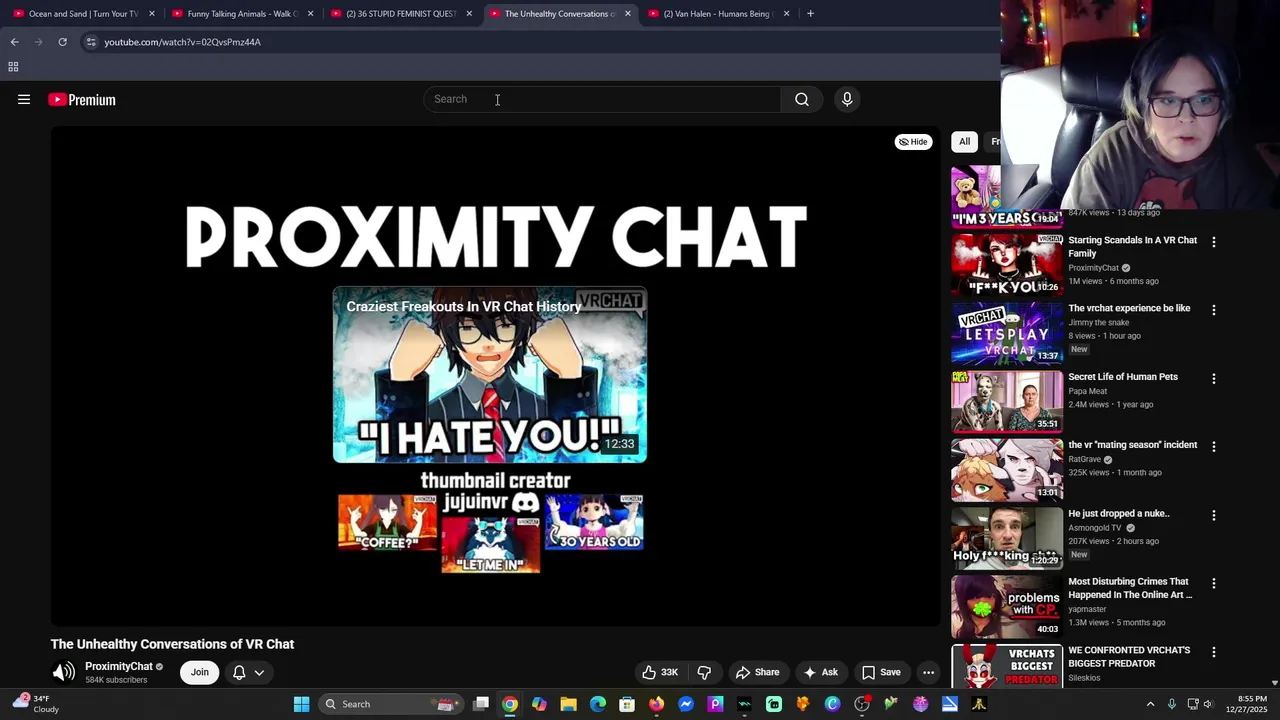Open Starting Scandals In A VR Chat Family video
1280x720 pixels.
1132,246
